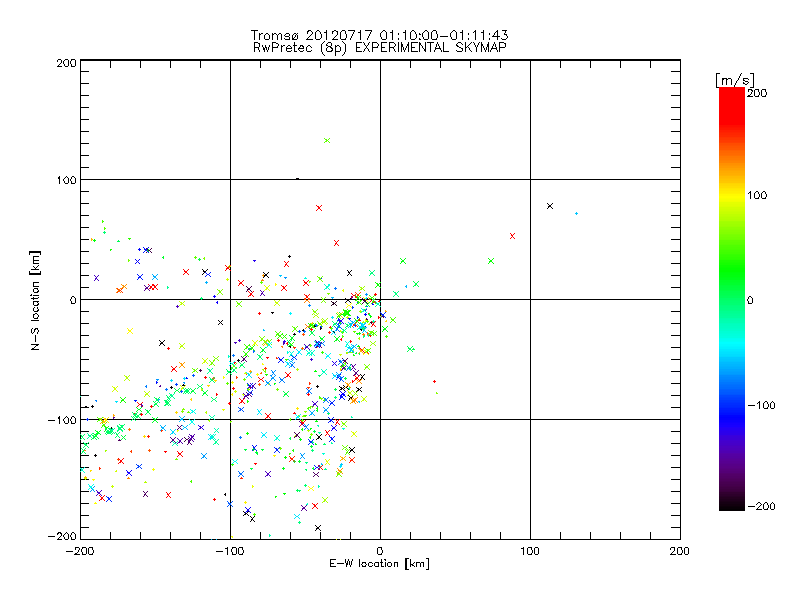
Task: Click the '[m/s]' colorbar unit label
Action: coord(735,80)
